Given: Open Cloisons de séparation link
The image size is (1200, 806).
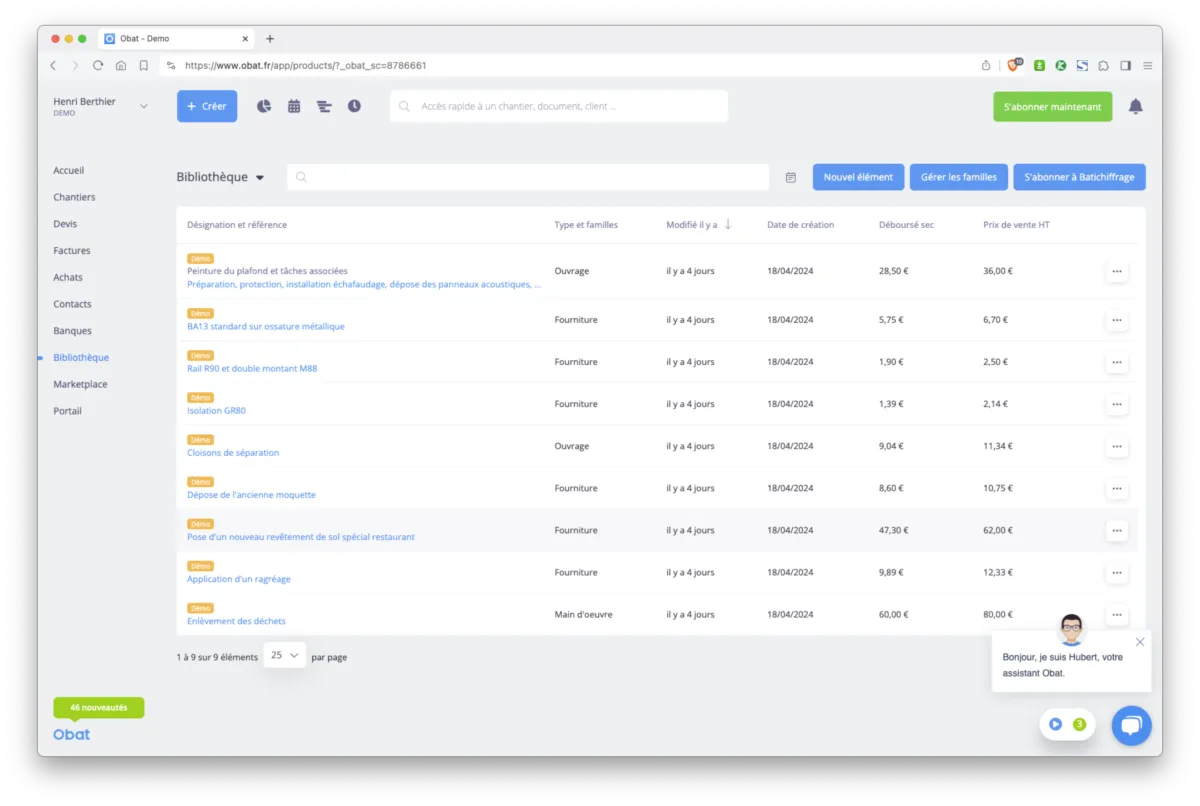Looking at the screenshot, I should click(x=233, y=453).
